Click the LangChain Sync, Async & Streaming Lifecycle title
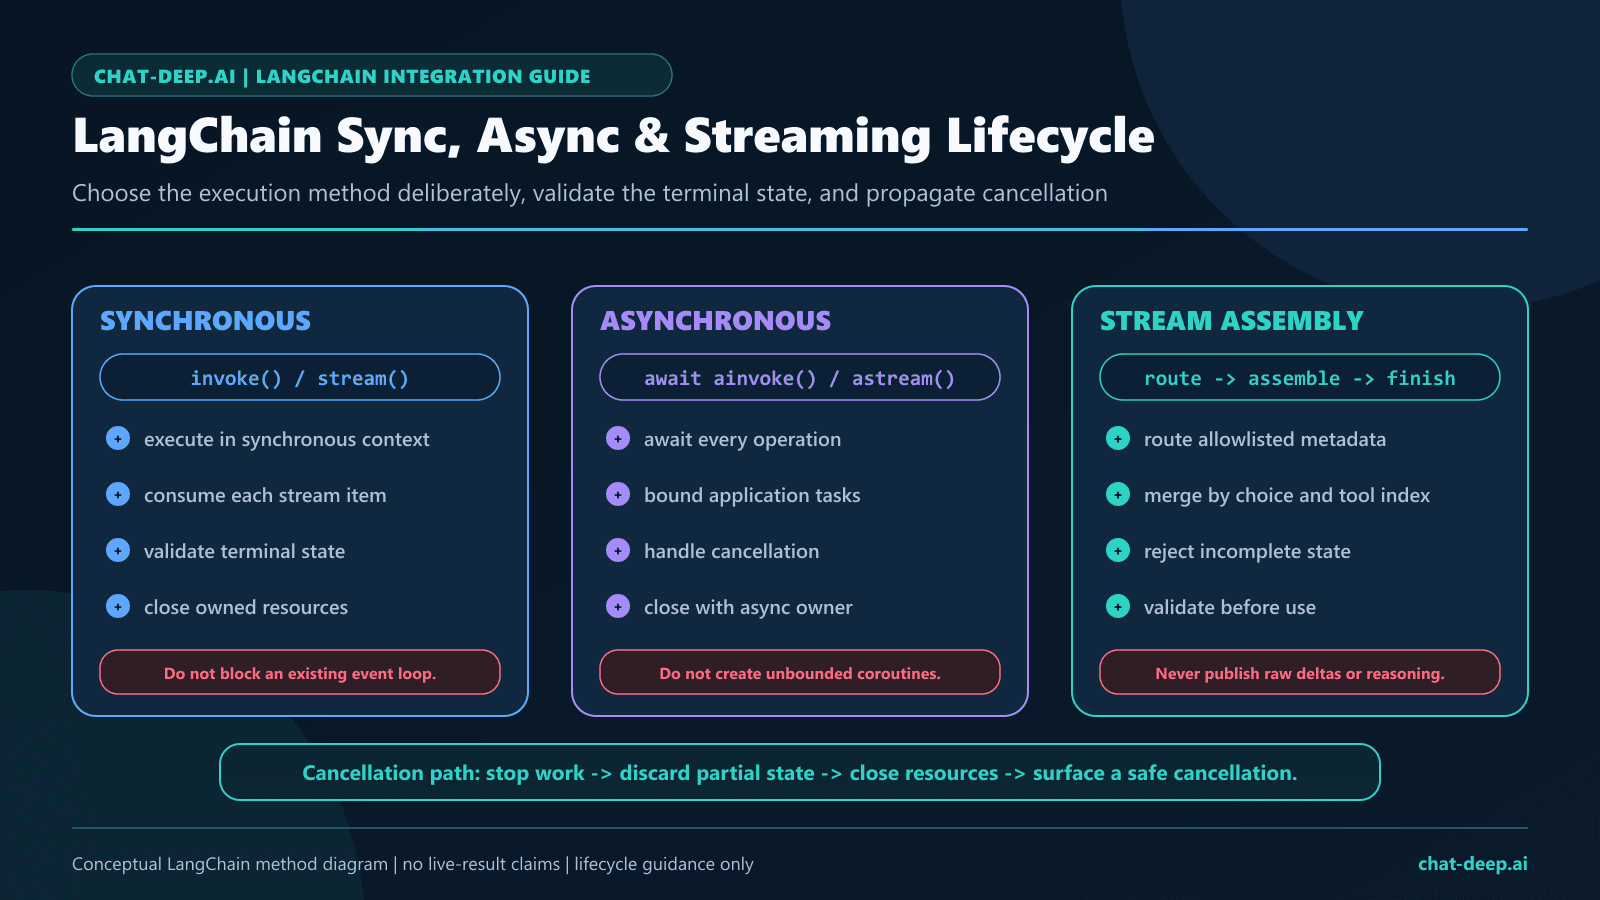 click(613, 137)
